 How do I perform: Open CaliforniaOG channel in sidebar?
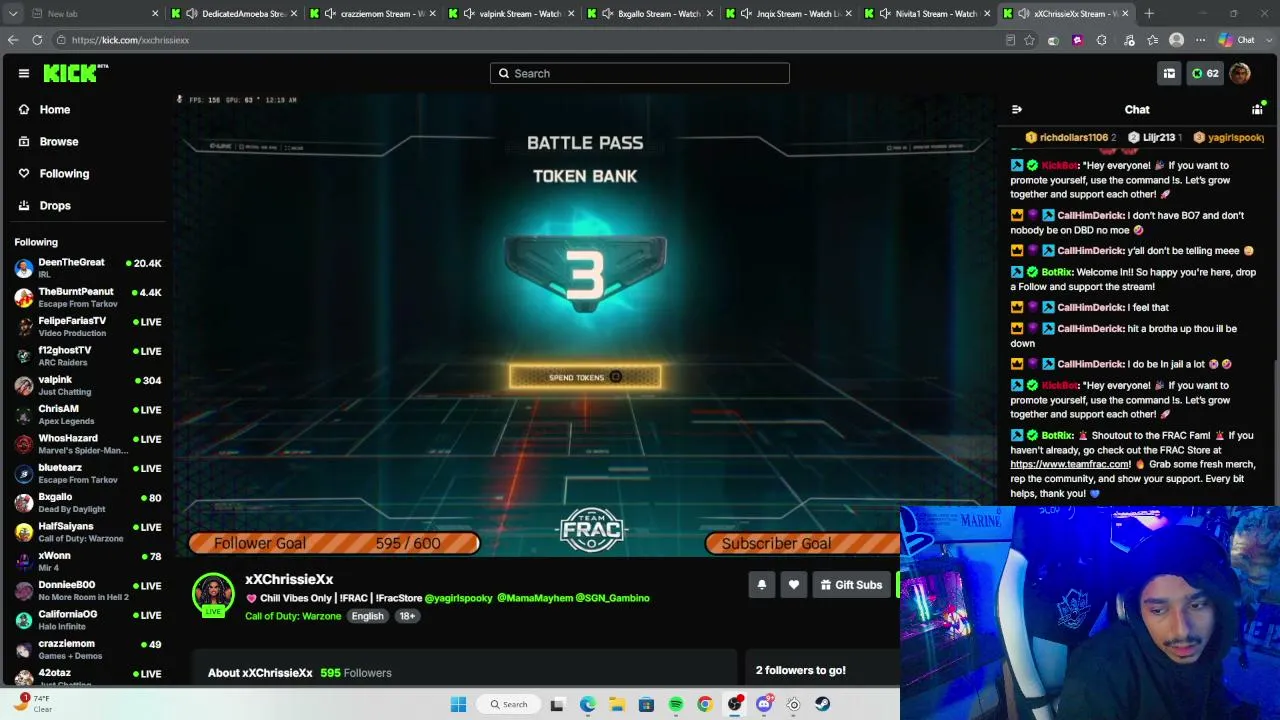point(88,620)
